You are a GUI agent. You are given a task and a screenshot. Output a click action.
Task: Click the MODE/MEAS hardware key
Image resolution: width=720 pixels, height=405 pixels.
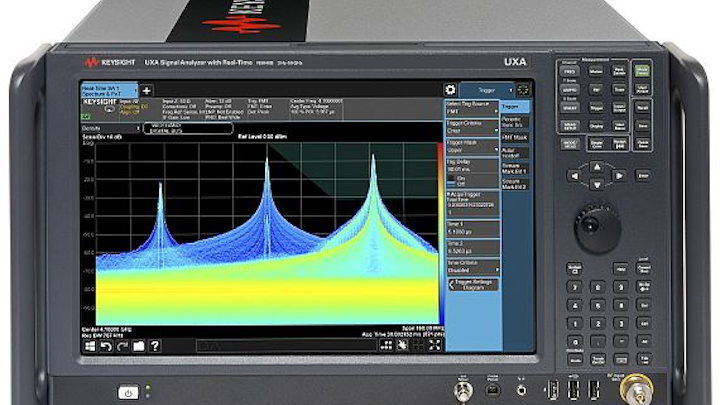coord(569,144)
